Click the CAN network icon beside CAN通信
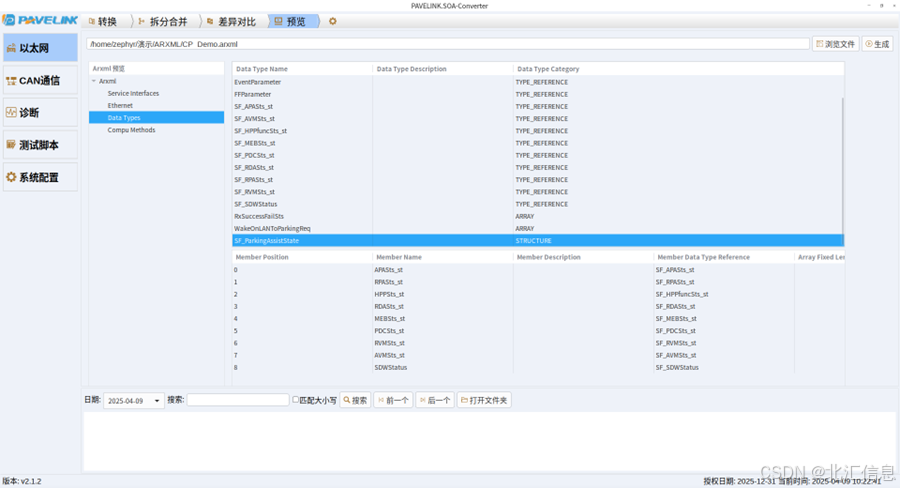This screenshot has width=900, height=488. point(11,80)
